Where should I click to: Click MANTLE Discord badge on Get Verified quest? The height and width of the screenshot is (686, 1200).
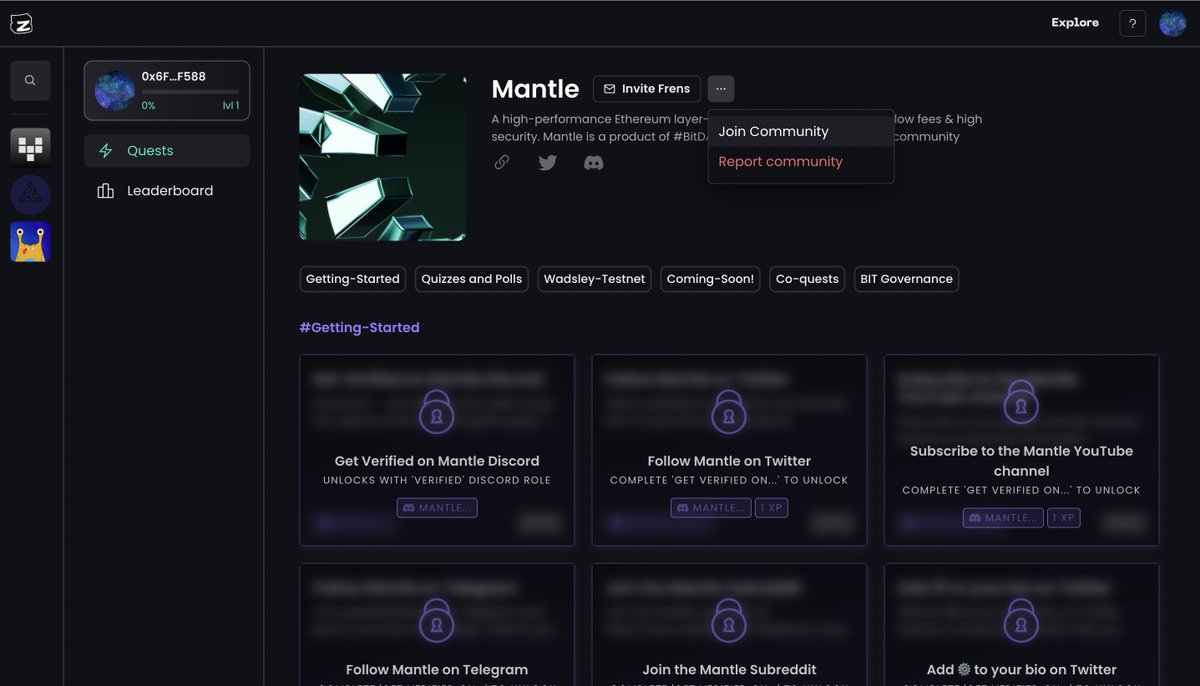point(437,508)
